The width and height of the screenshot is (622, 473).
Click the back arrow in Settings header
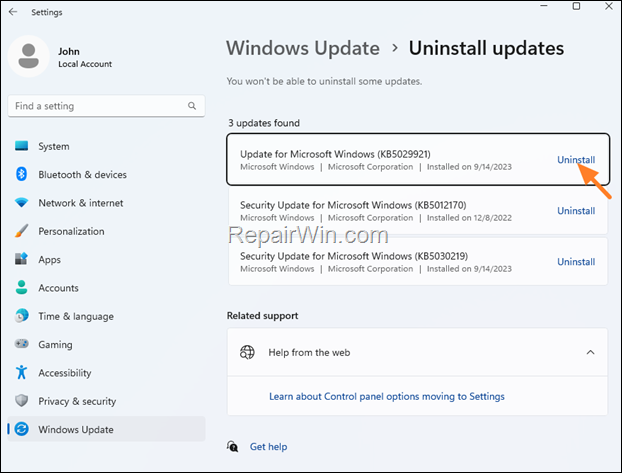tap(13, 12)
